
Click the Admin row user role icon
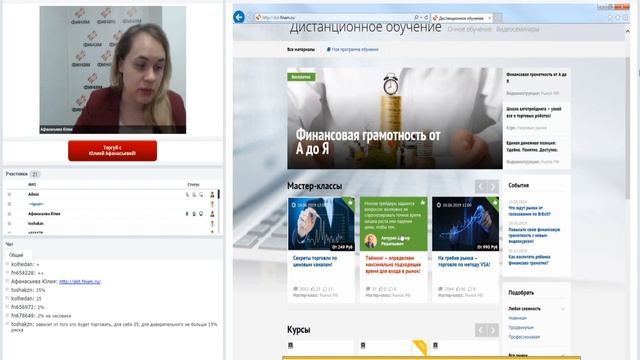coord(212,195)
